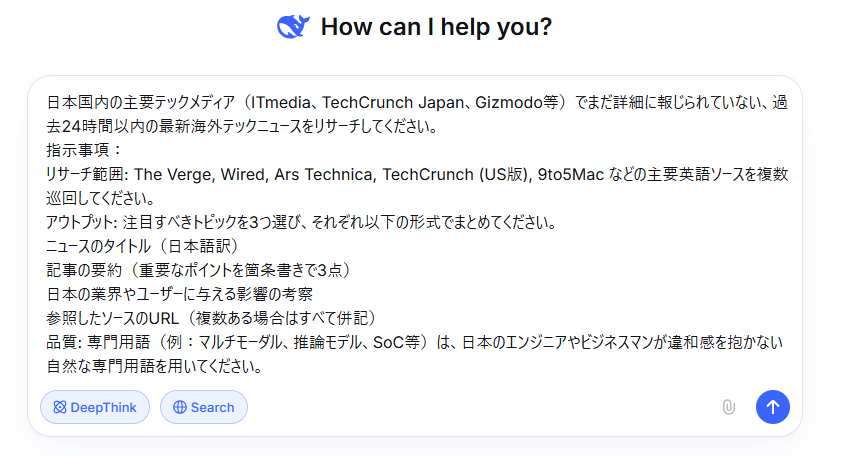Click the "参照したソースのURL" line

pos(210,318)
